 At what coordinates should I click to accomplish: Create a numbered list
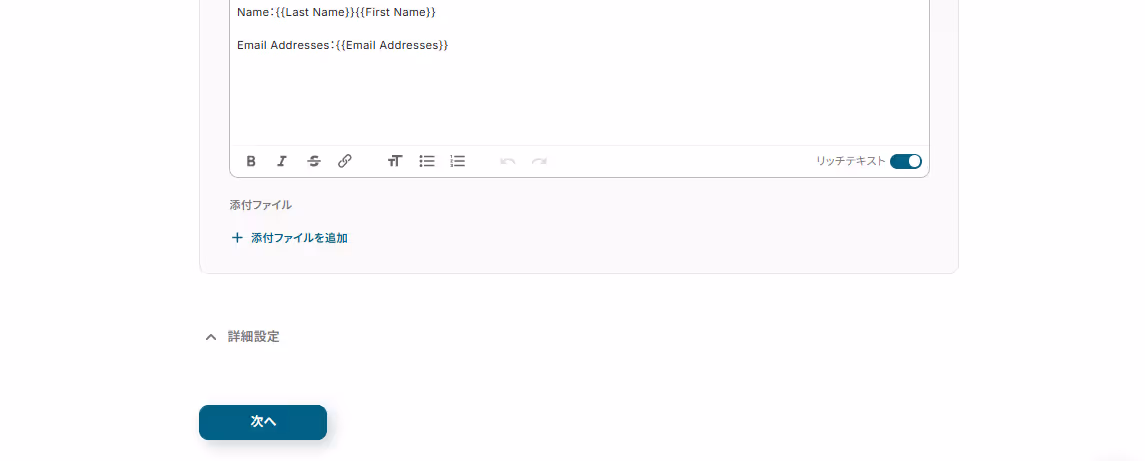458,161
